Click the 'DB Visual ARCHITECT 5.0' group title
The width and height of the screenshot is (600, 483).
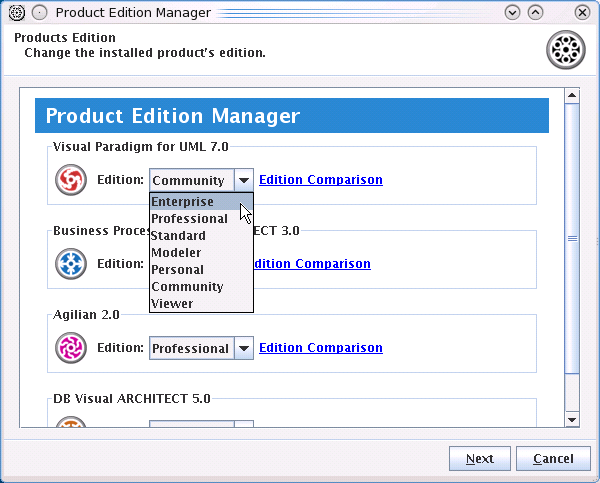pos(132,399)
